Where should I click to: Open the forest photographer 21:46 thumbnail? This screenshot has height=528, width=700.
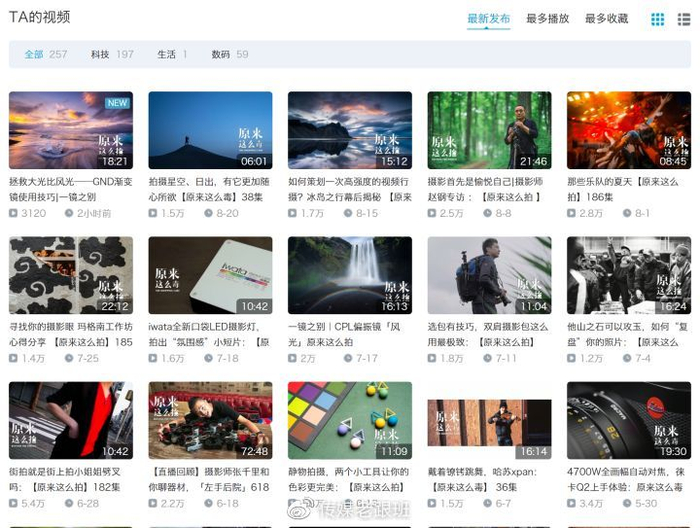pyautogui.click(x=489, y=130)
